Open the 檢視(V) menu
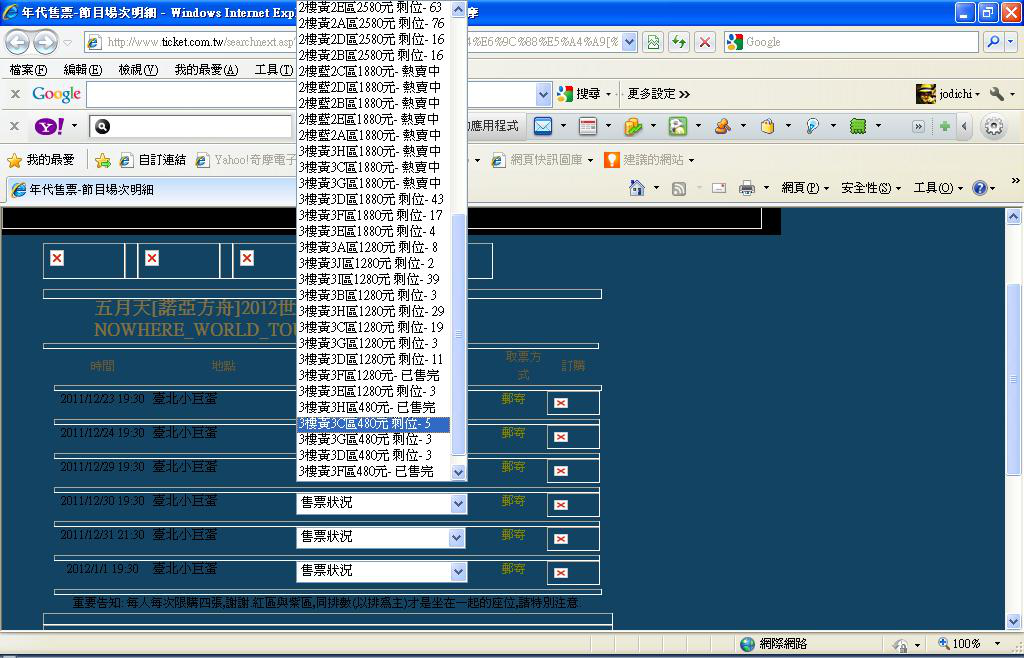Image resolution: width=1024 pixels, height=658 pixels. pyautogui.click(x=138, y=70)
